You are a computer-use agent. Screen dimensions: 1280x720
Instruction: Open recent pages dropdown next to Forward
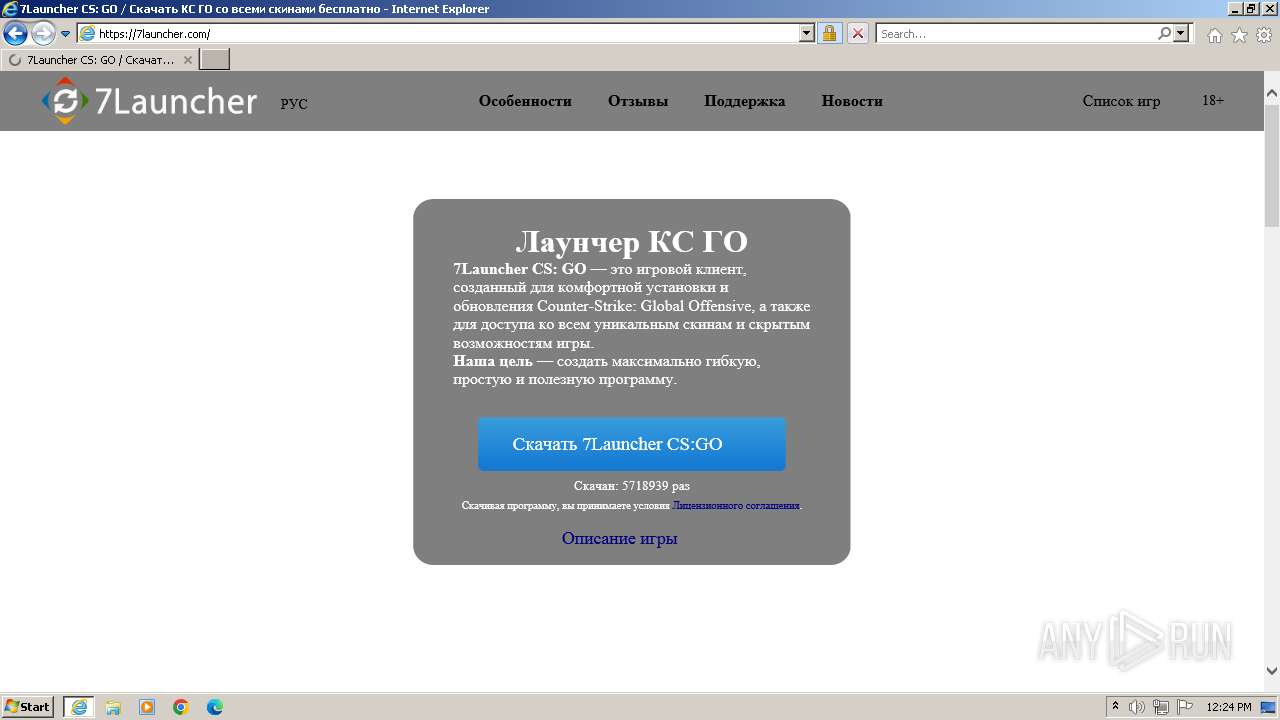click(66, 34)
